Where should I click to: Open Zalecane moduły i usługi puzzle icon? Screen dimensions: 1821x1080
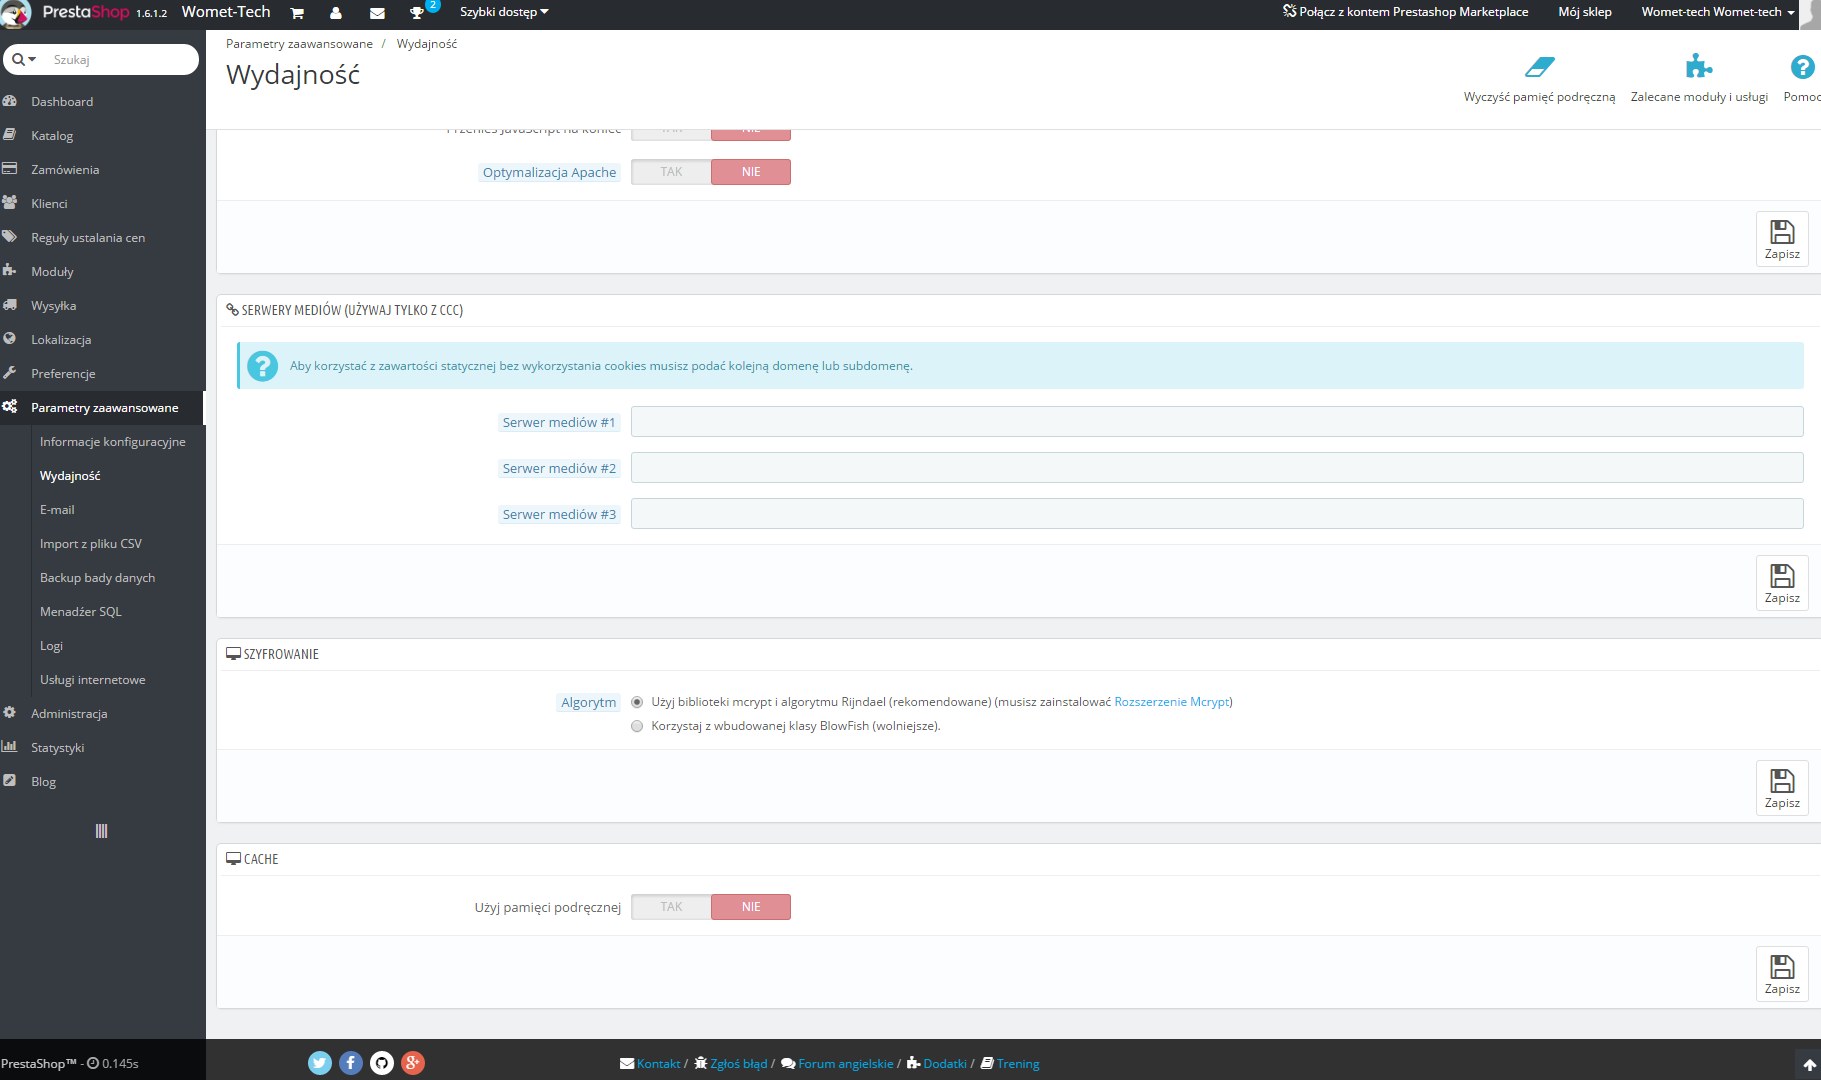(x=1698, y=67)
